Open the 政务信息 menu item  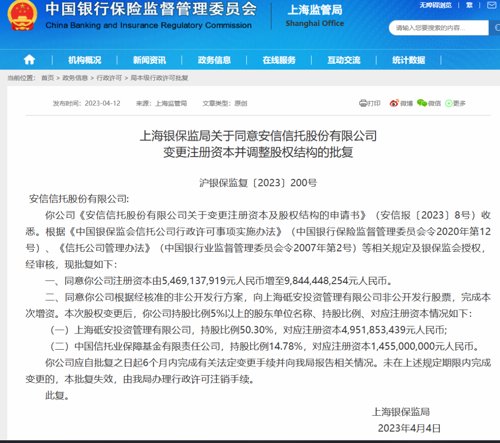click(214, 60)
